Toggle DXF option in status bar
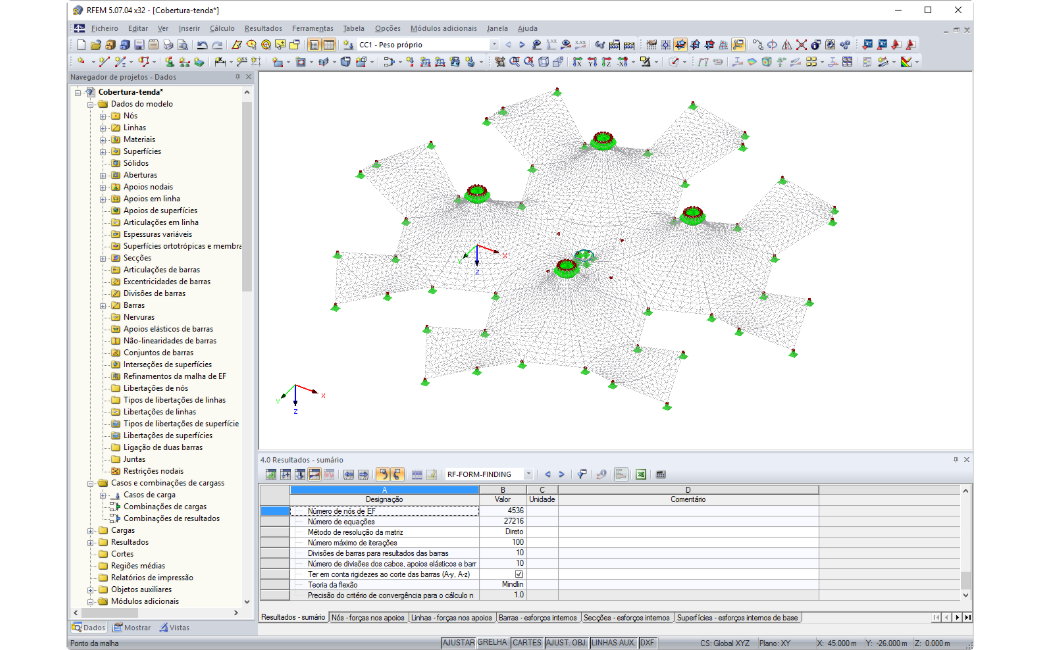1040x650 pixels. (x=647, y=643)
